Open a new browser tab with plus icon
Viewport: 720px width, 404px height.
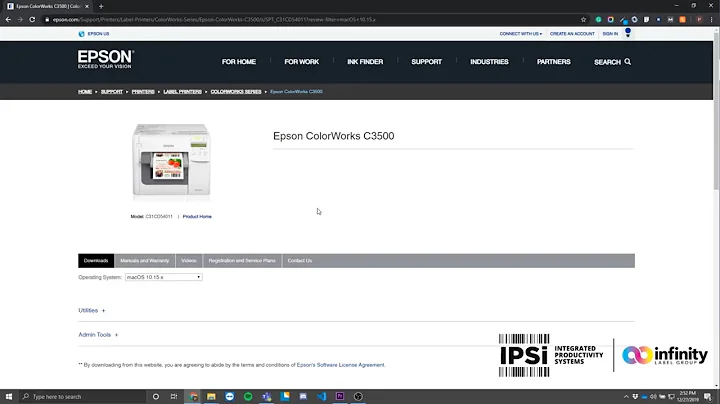click(101, 6)
